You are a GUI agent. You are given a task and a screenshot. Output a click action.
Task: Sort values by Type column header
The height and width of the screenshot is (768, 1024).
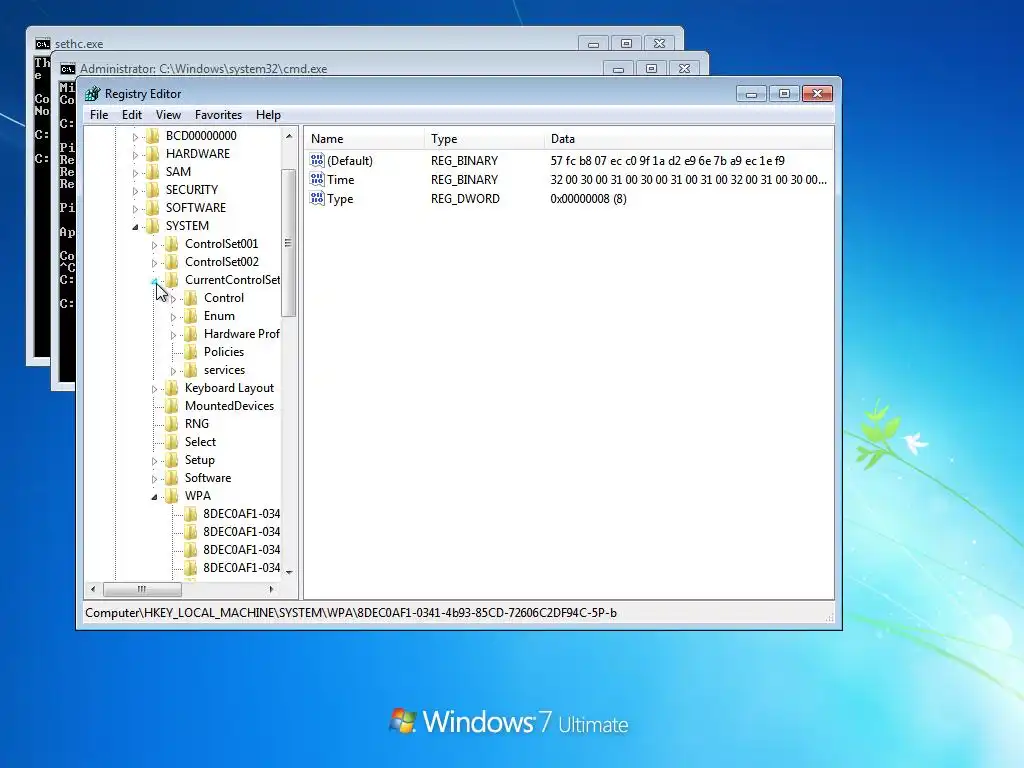(484, 138)
